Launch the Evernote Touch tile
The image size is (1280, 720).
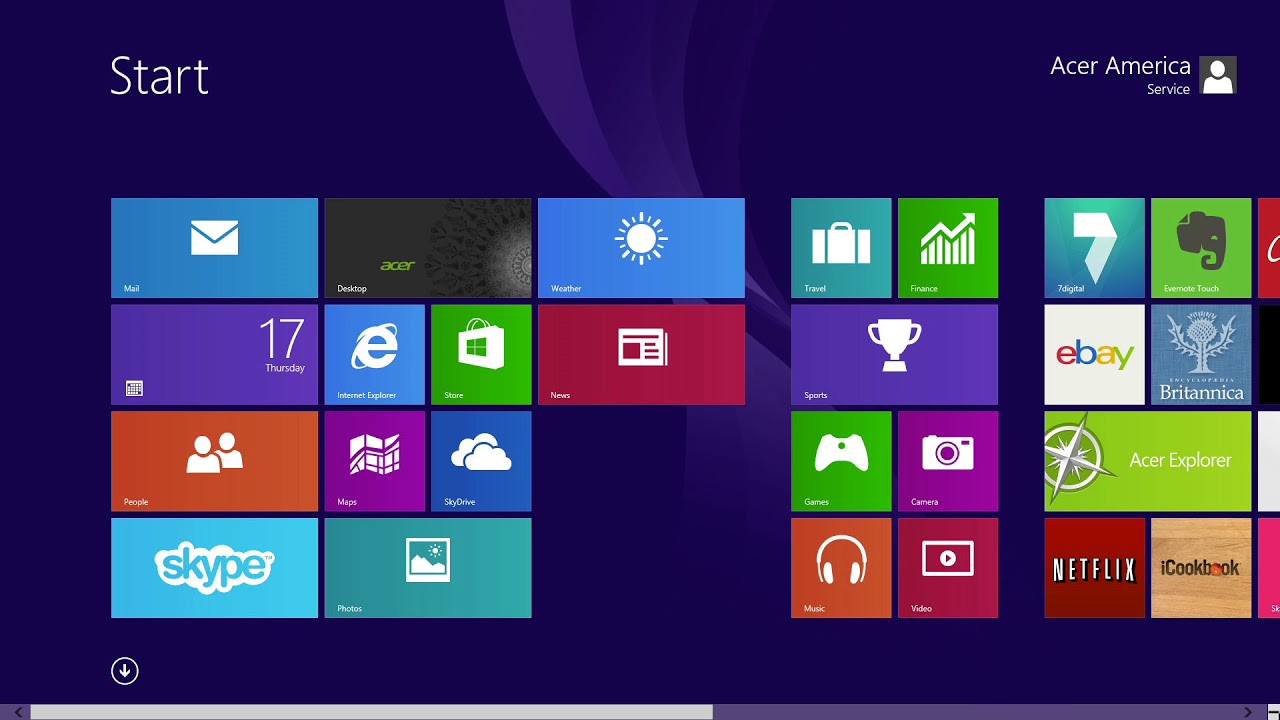pos(1201,248)
